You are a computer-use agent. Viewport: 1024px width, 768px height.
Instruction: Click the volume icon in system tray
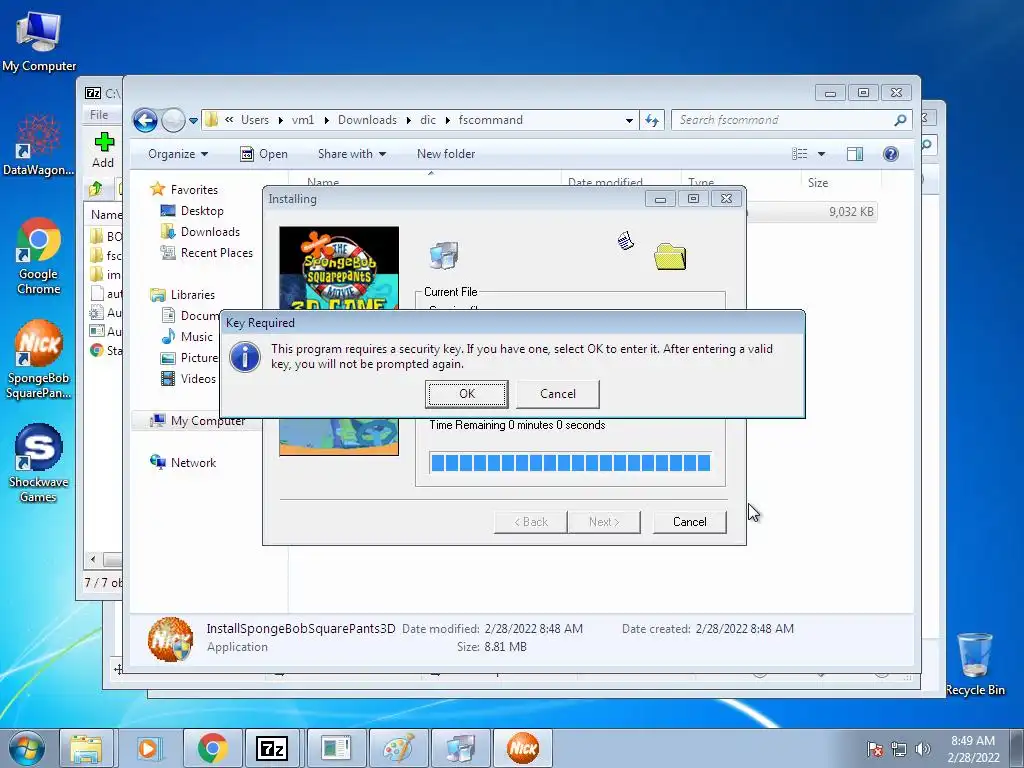pyautogui.click(x=922, y=749)
